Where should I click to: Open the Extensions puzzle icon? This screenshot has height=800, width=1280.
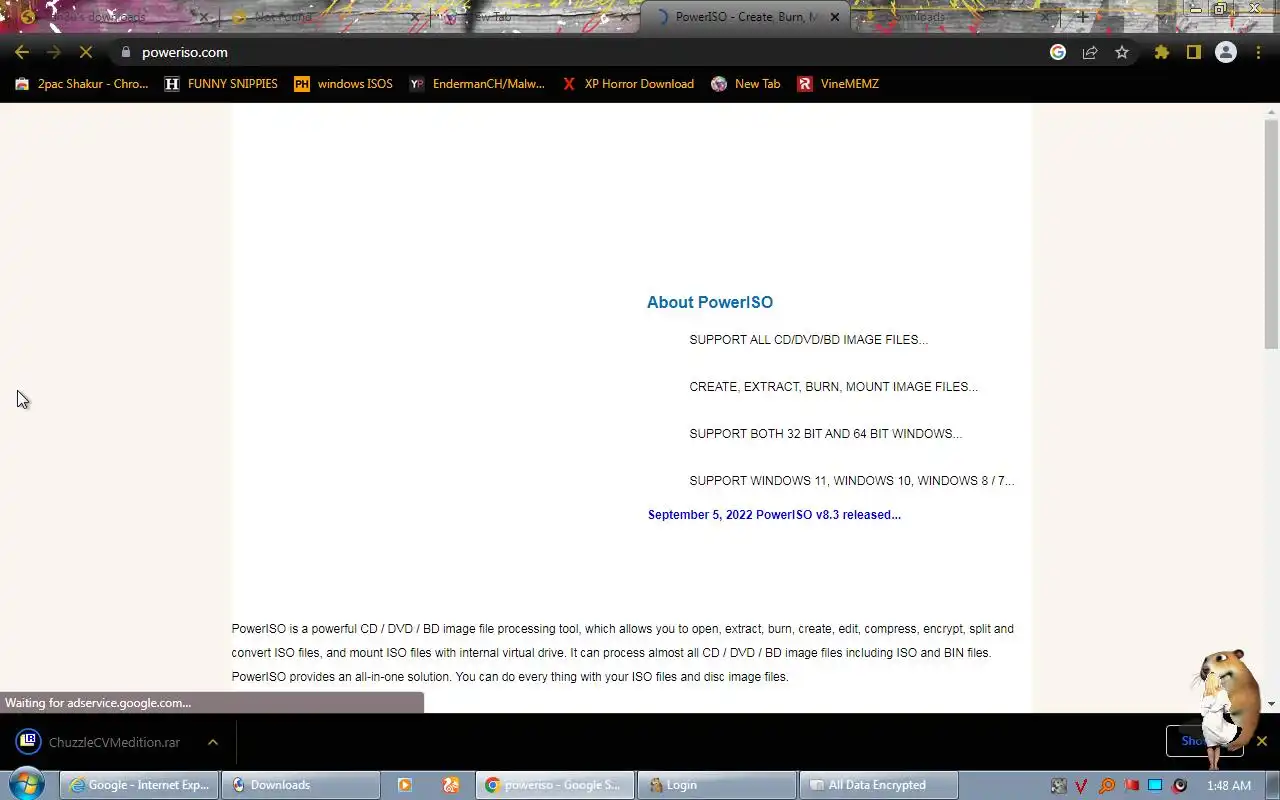point(1161,52)
